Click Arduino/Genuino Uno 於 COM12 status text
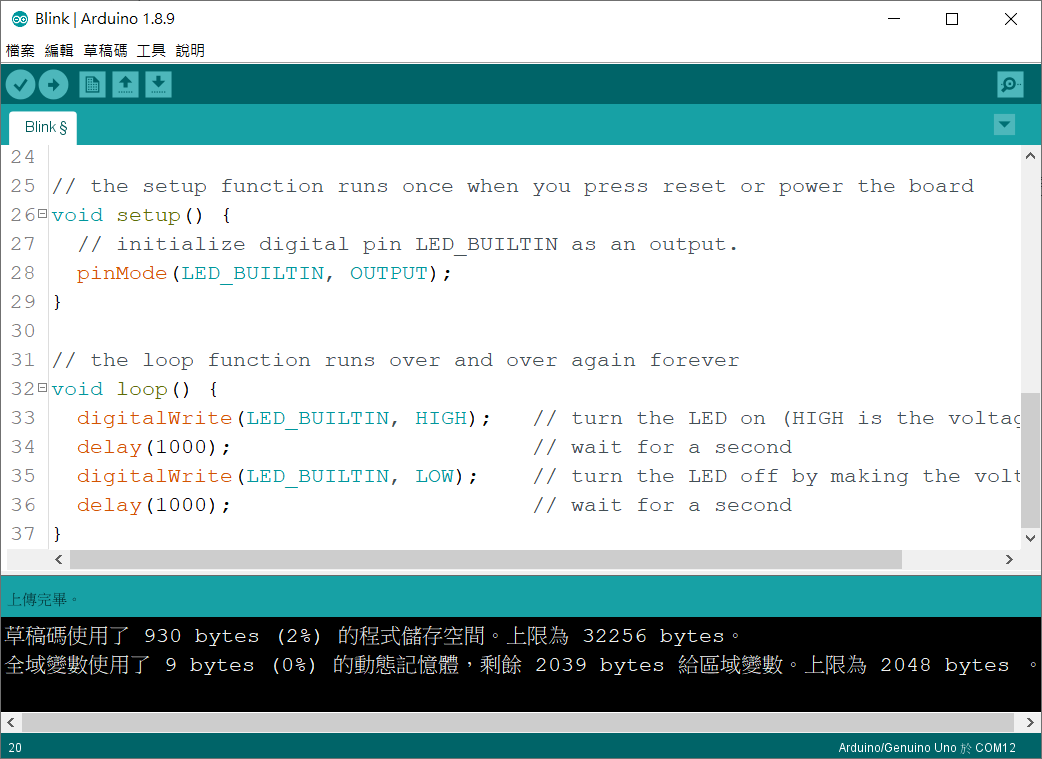Image resolution: width=1042 pixels, height=759 pixels. [926, 747]
